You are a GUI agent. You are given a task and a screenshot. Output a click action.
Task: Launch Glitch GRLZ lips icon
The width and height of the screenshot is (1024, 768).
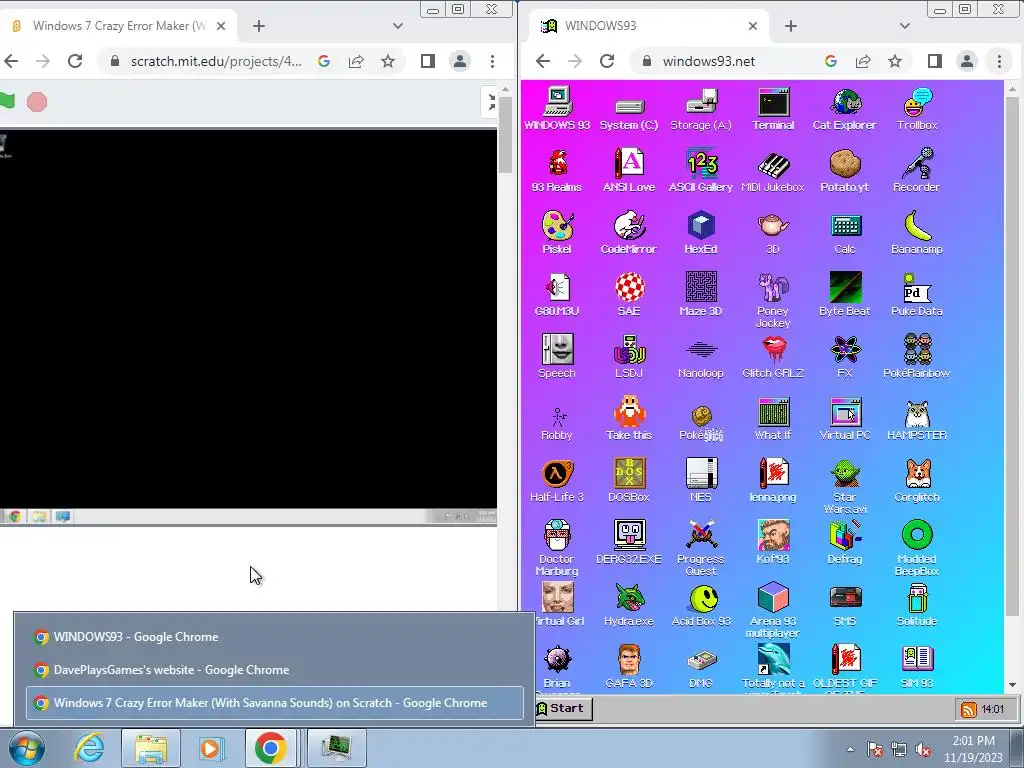tap(773, 357)
